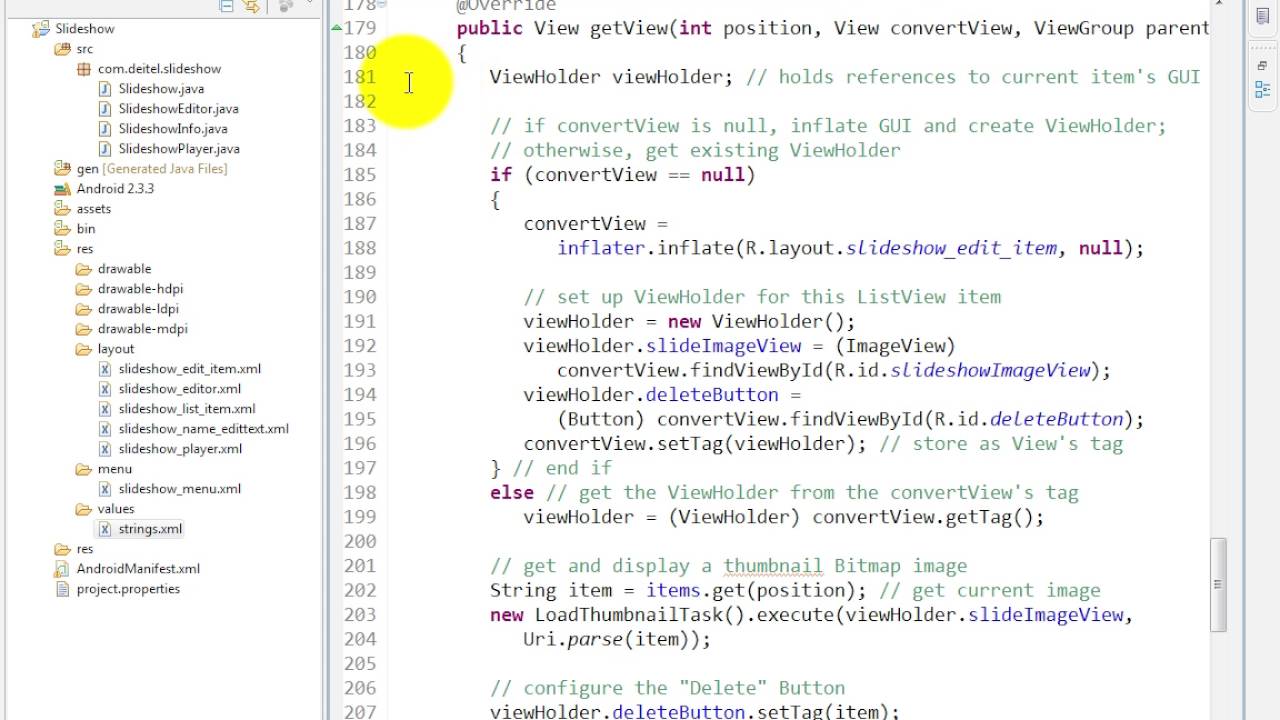Open AndroidManifest.xml
1280x720 pixels.
(138, 569)
